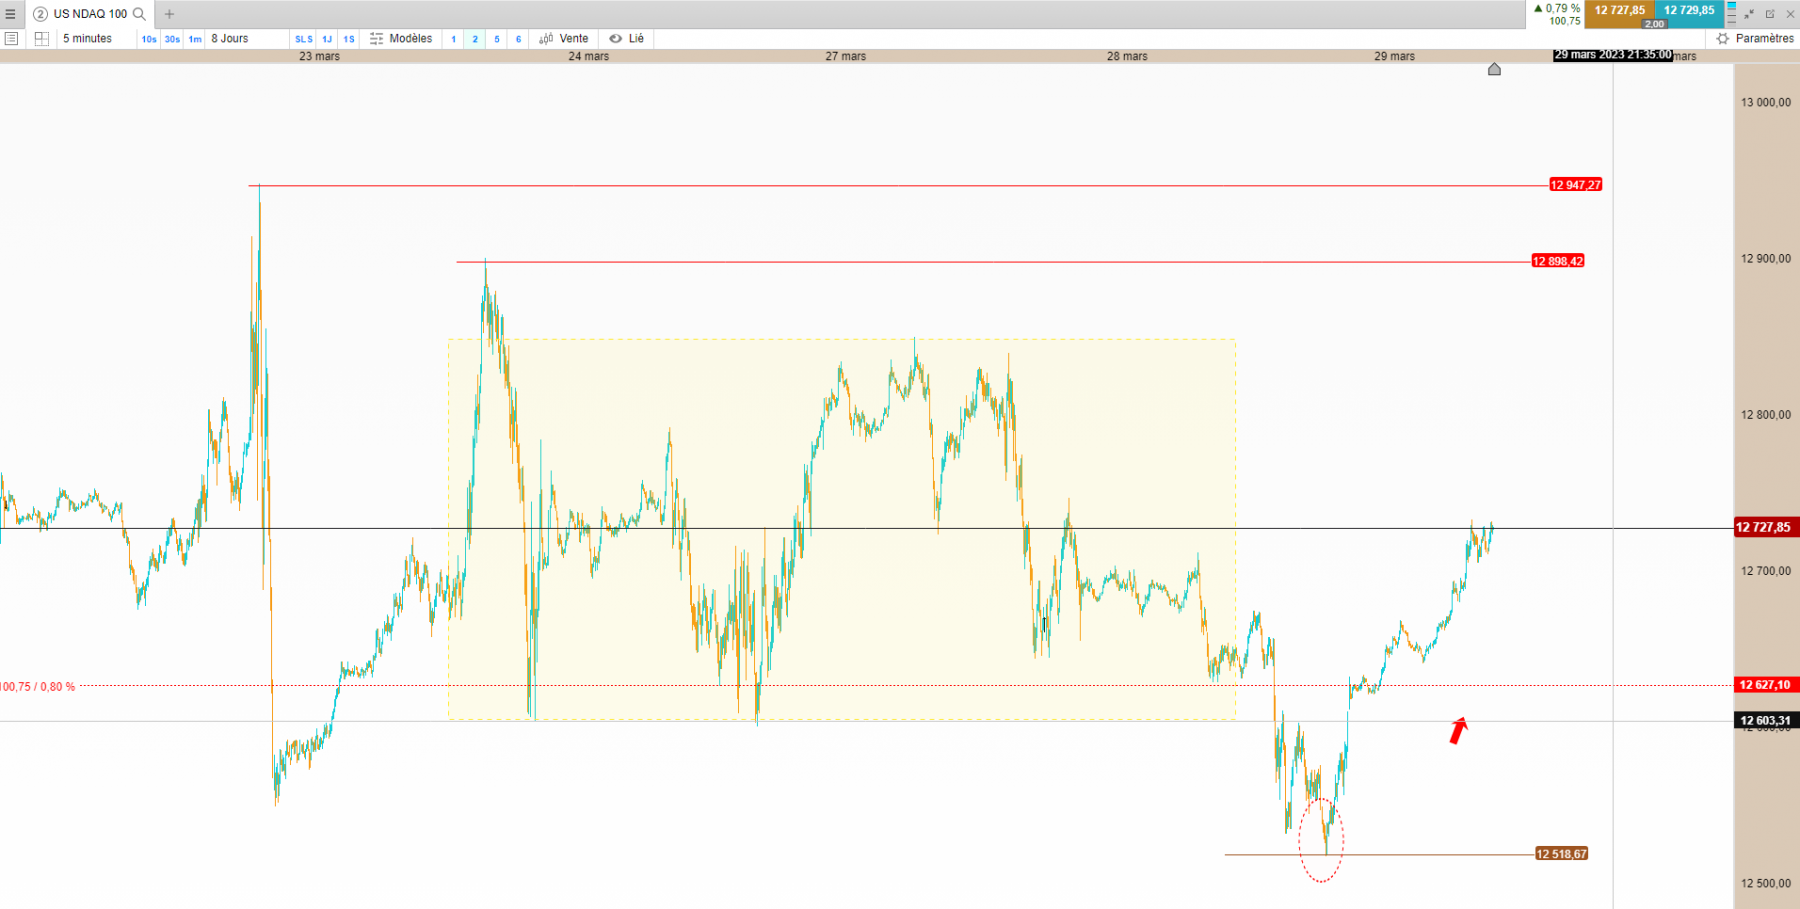The image size is (1800, 909).
Task: Click the 12 603,31 black price tag
Action: (x=1766, y=720)
